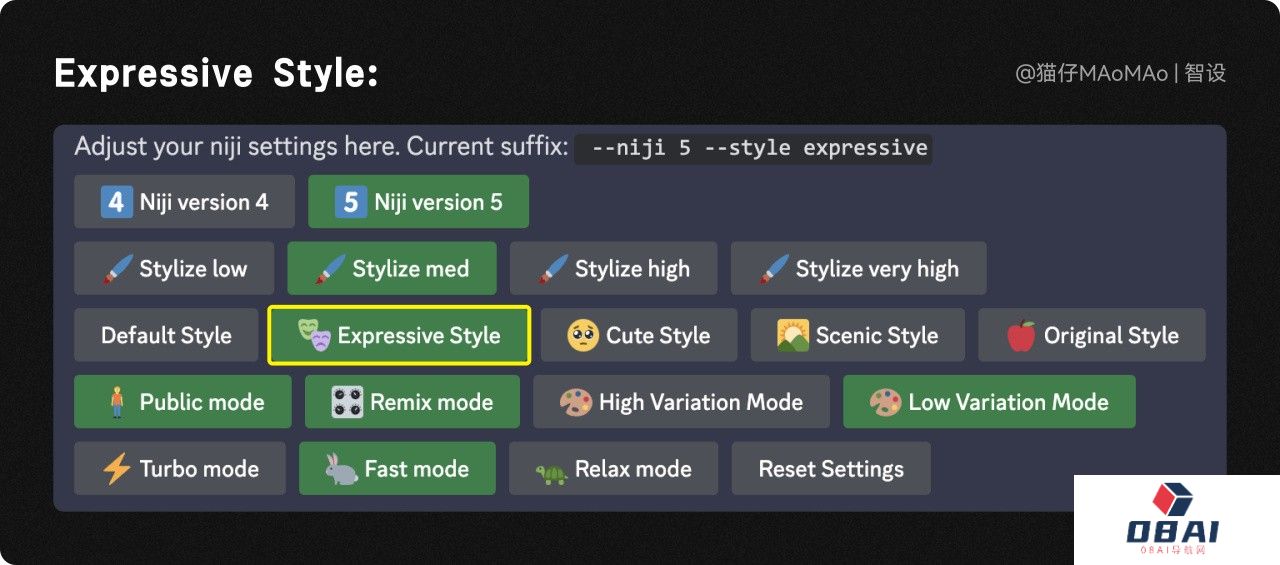
Task: Select Stylize low option
Action: coord(174,269)
